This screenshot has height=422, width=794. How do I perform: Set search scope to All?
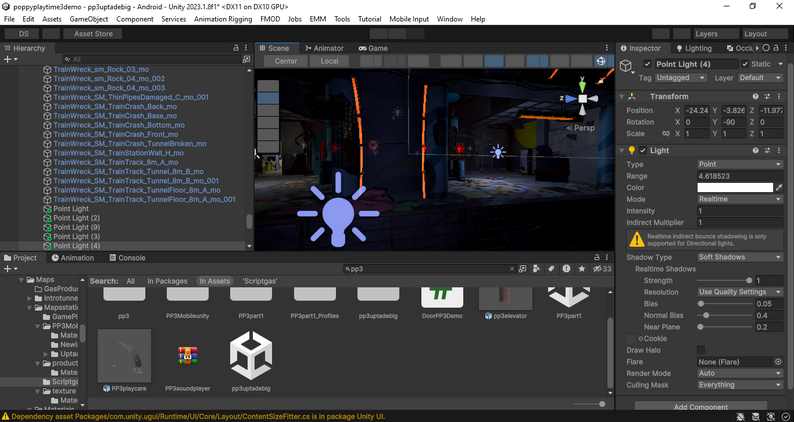point(131,281)
